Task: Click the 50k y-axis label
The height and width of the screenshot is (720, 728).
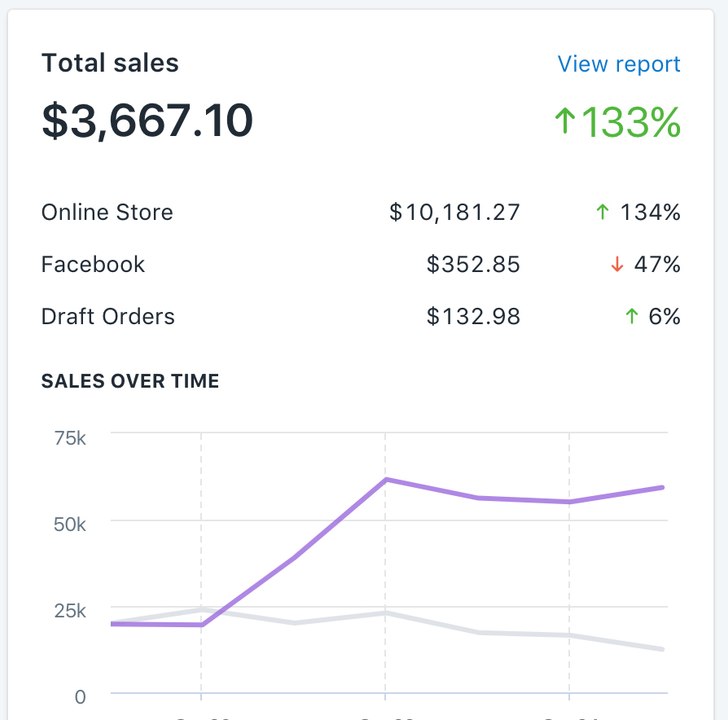Action: tap(70, 525)
